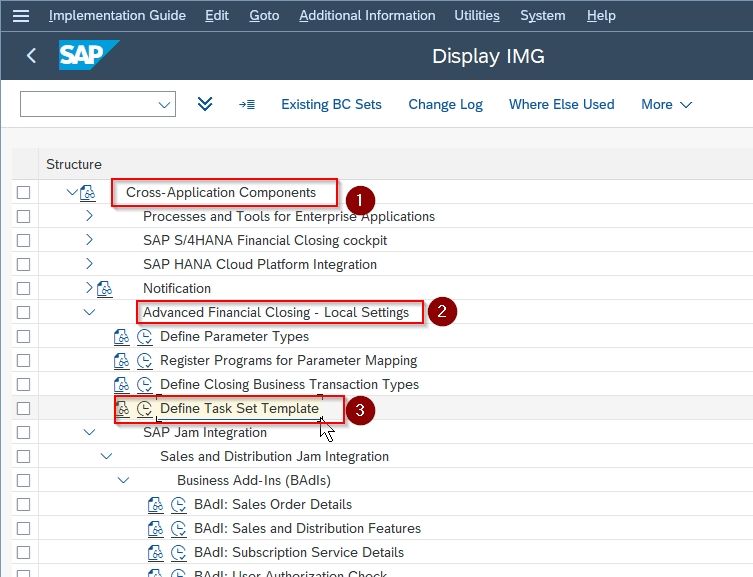Open documentation icon for Register Programs for Parameter Mapping
This screenshot has height=577, width=753.
(x=121, y=361)
